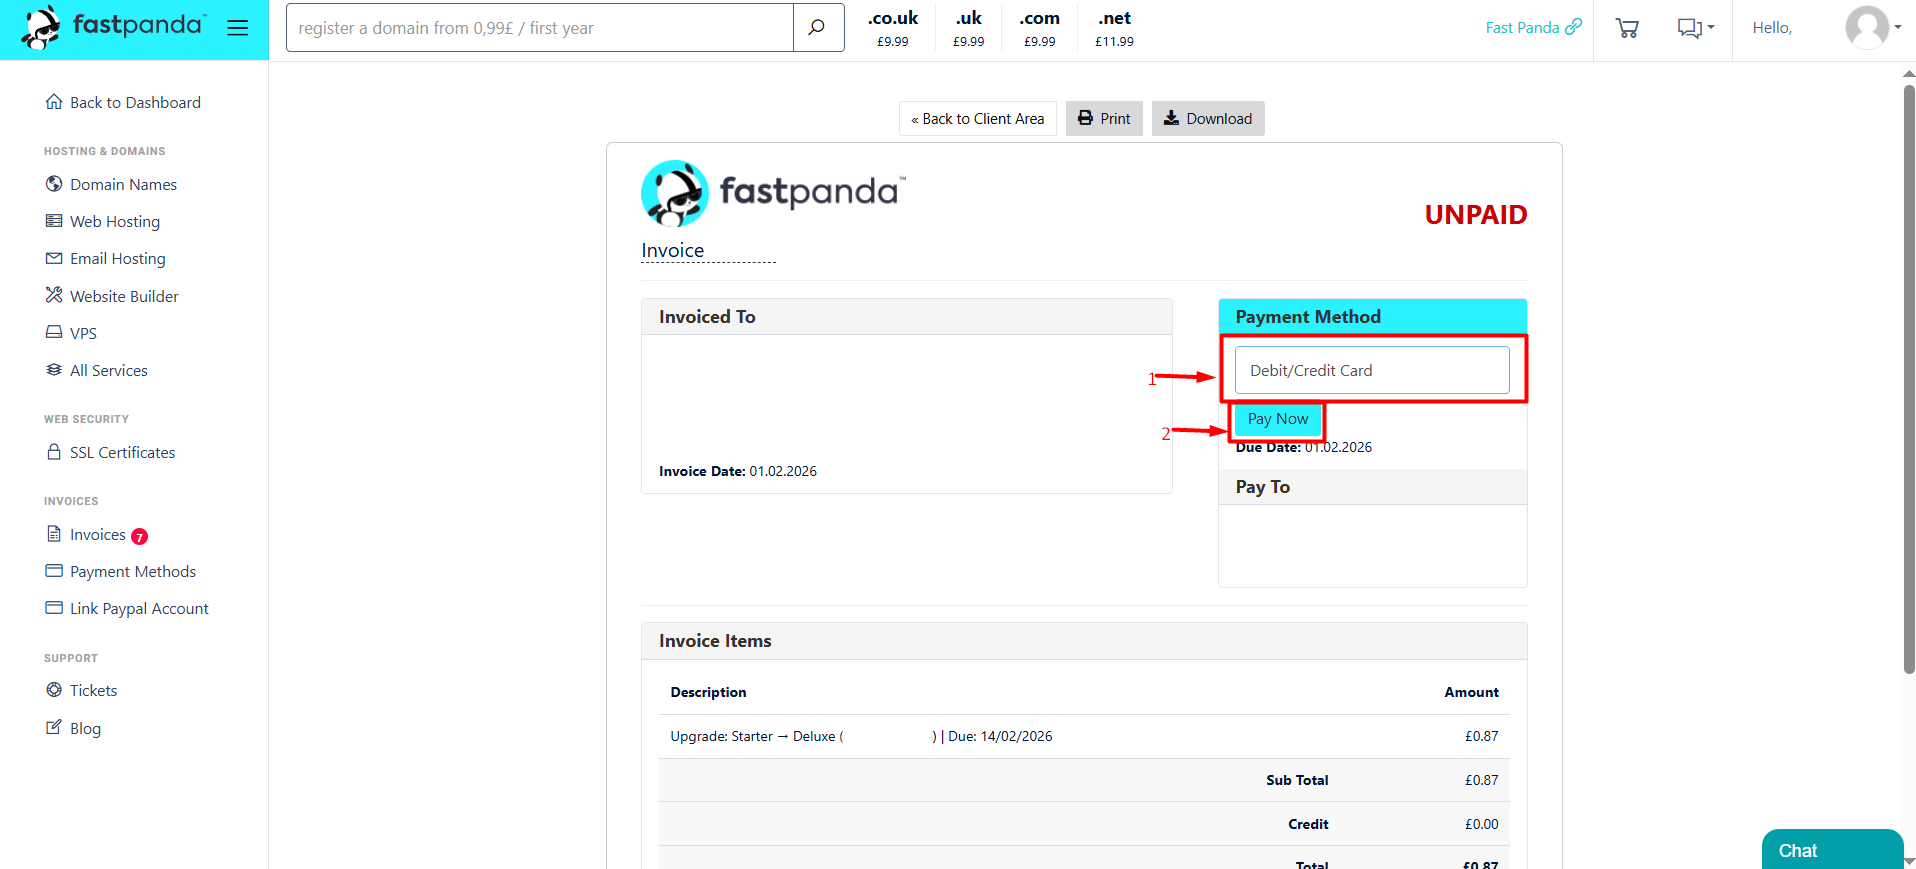Image resolution: width=1916 pixels, height=869 pixels.
Task: Click the page vertical scrollbar
Action: click(x=1909, y=380)
